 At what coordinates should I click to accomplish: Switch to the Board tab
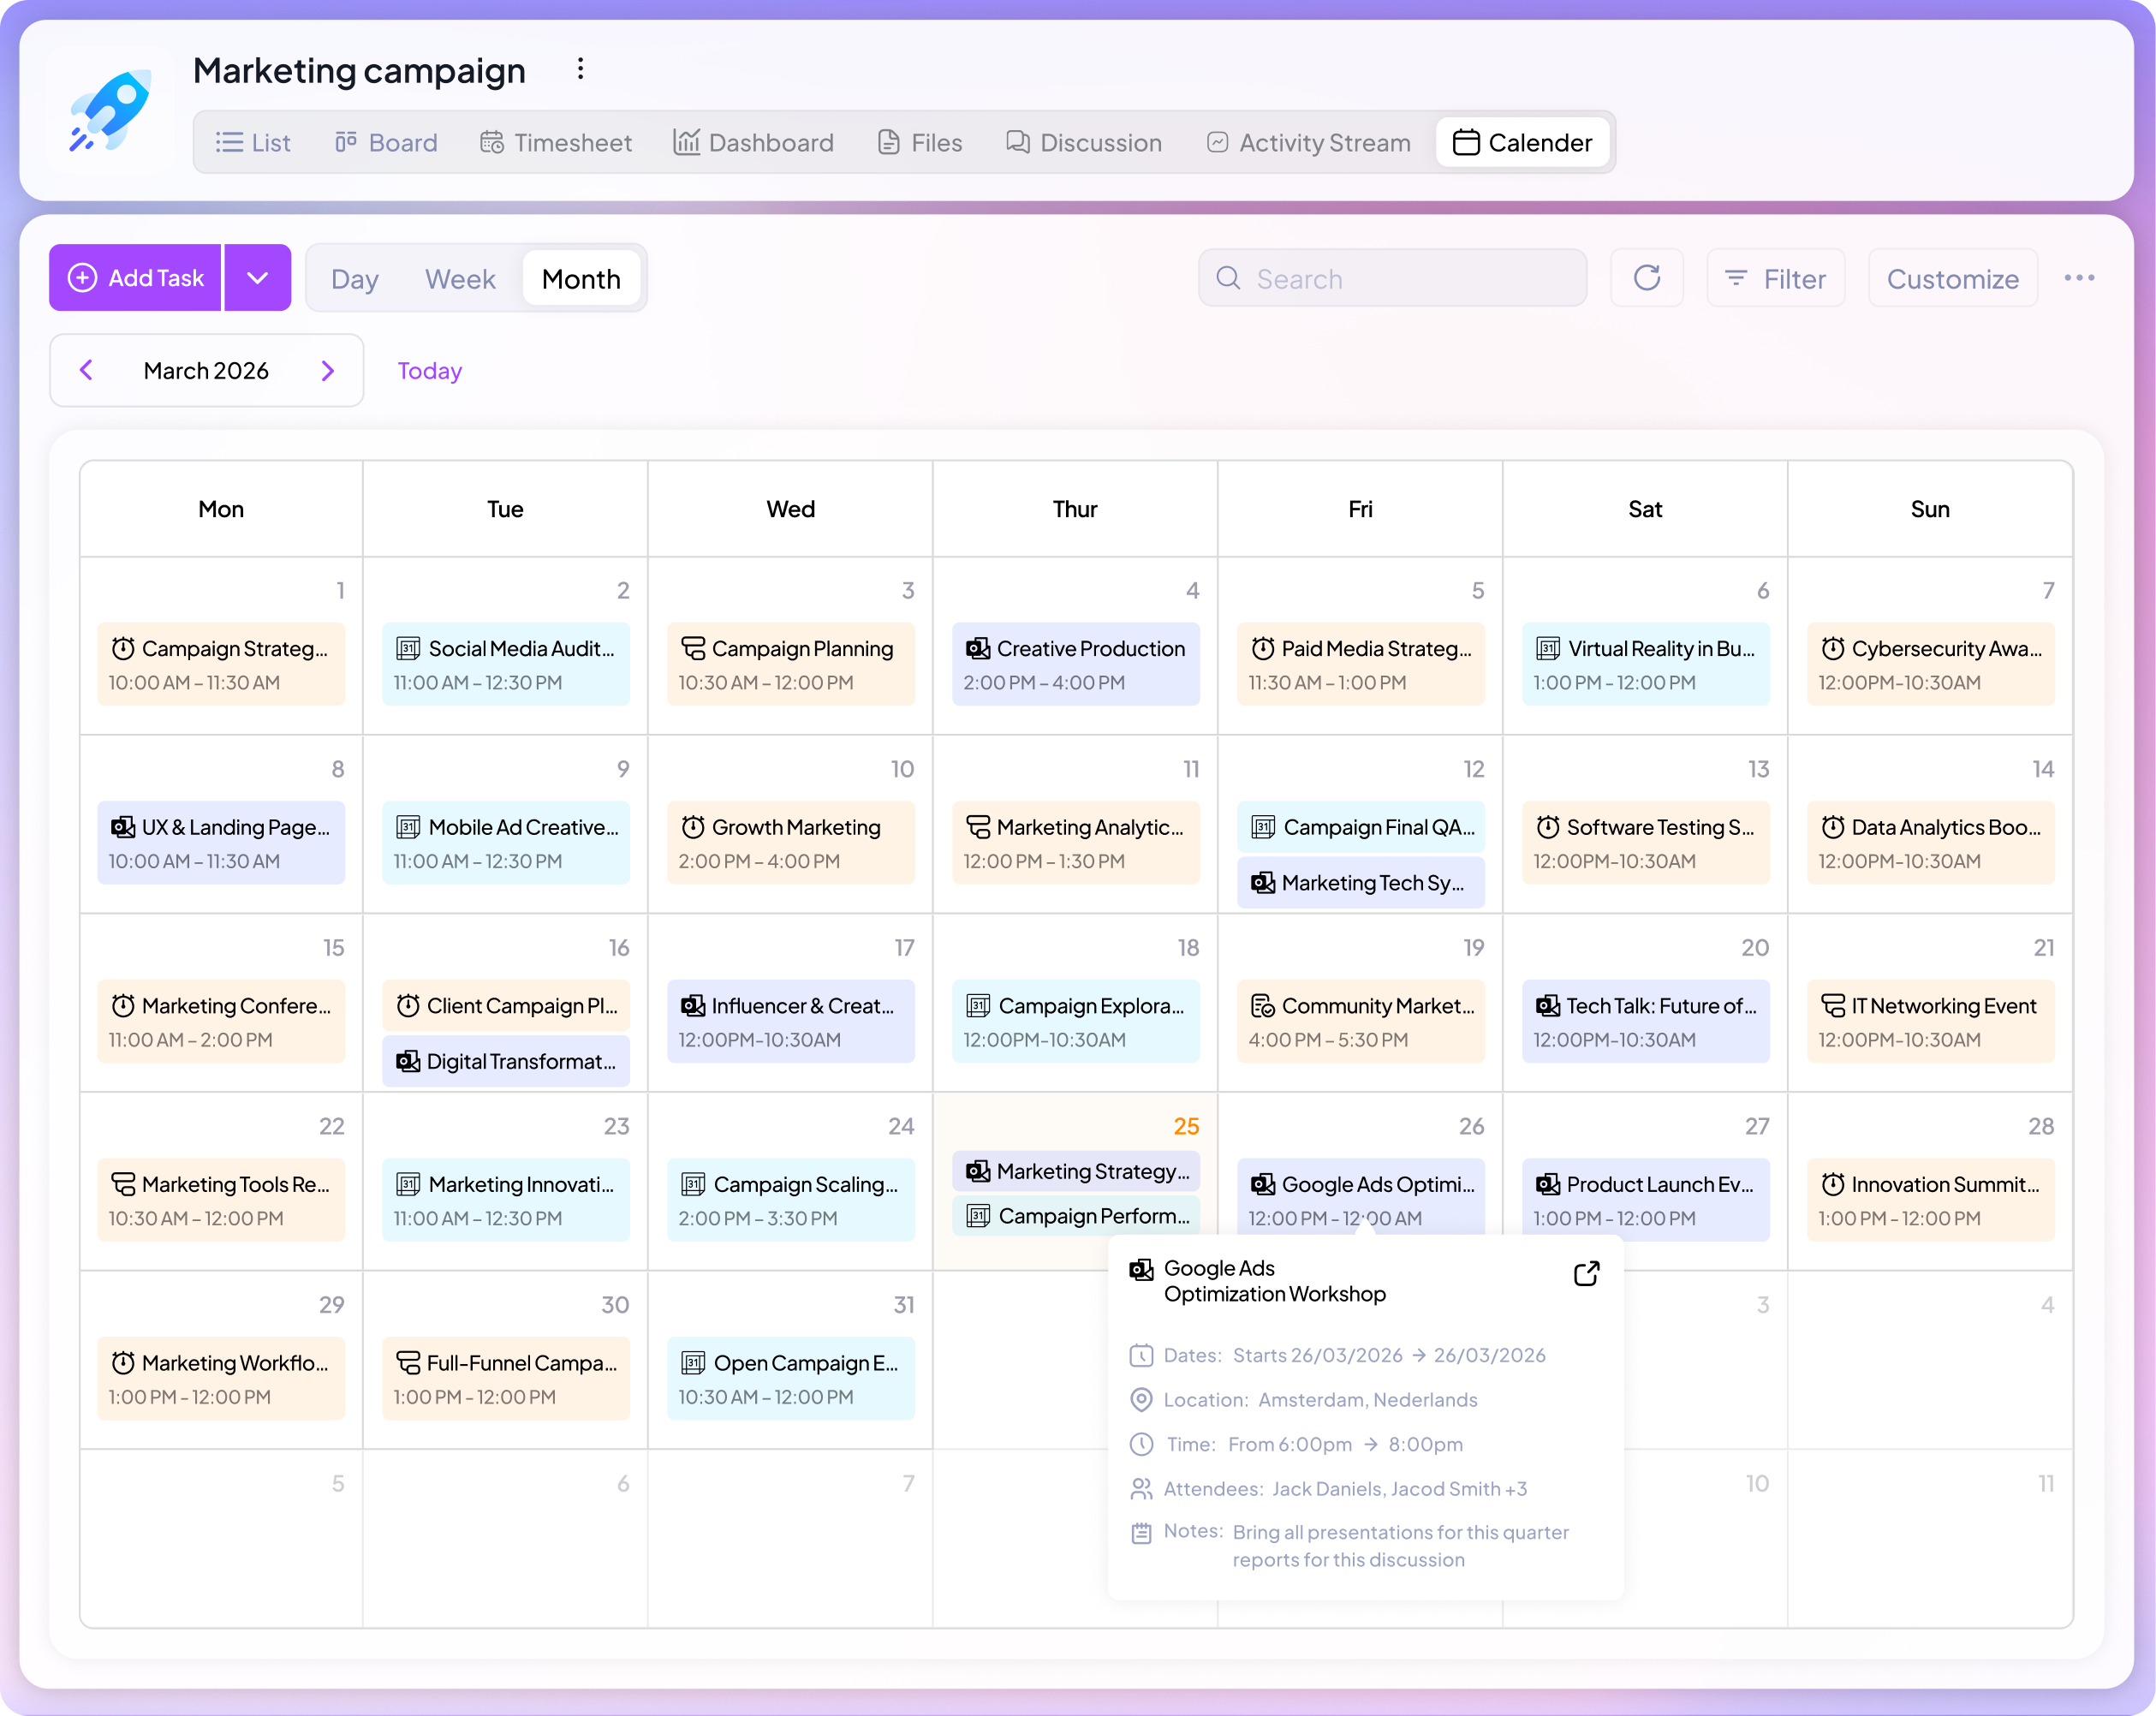point(386,143)
